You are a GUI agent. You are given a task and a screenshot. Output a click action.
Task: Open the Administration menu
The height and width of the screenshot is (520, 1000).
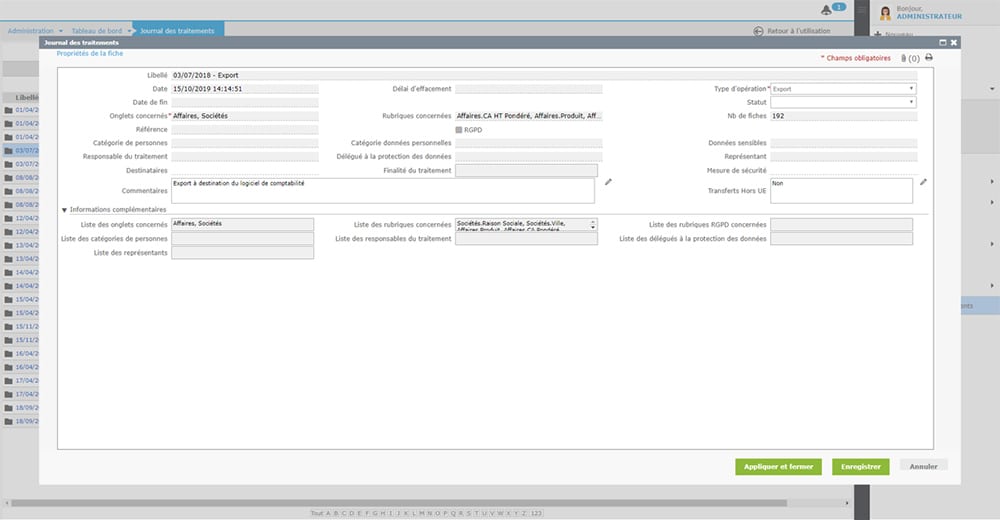point(31,31)
